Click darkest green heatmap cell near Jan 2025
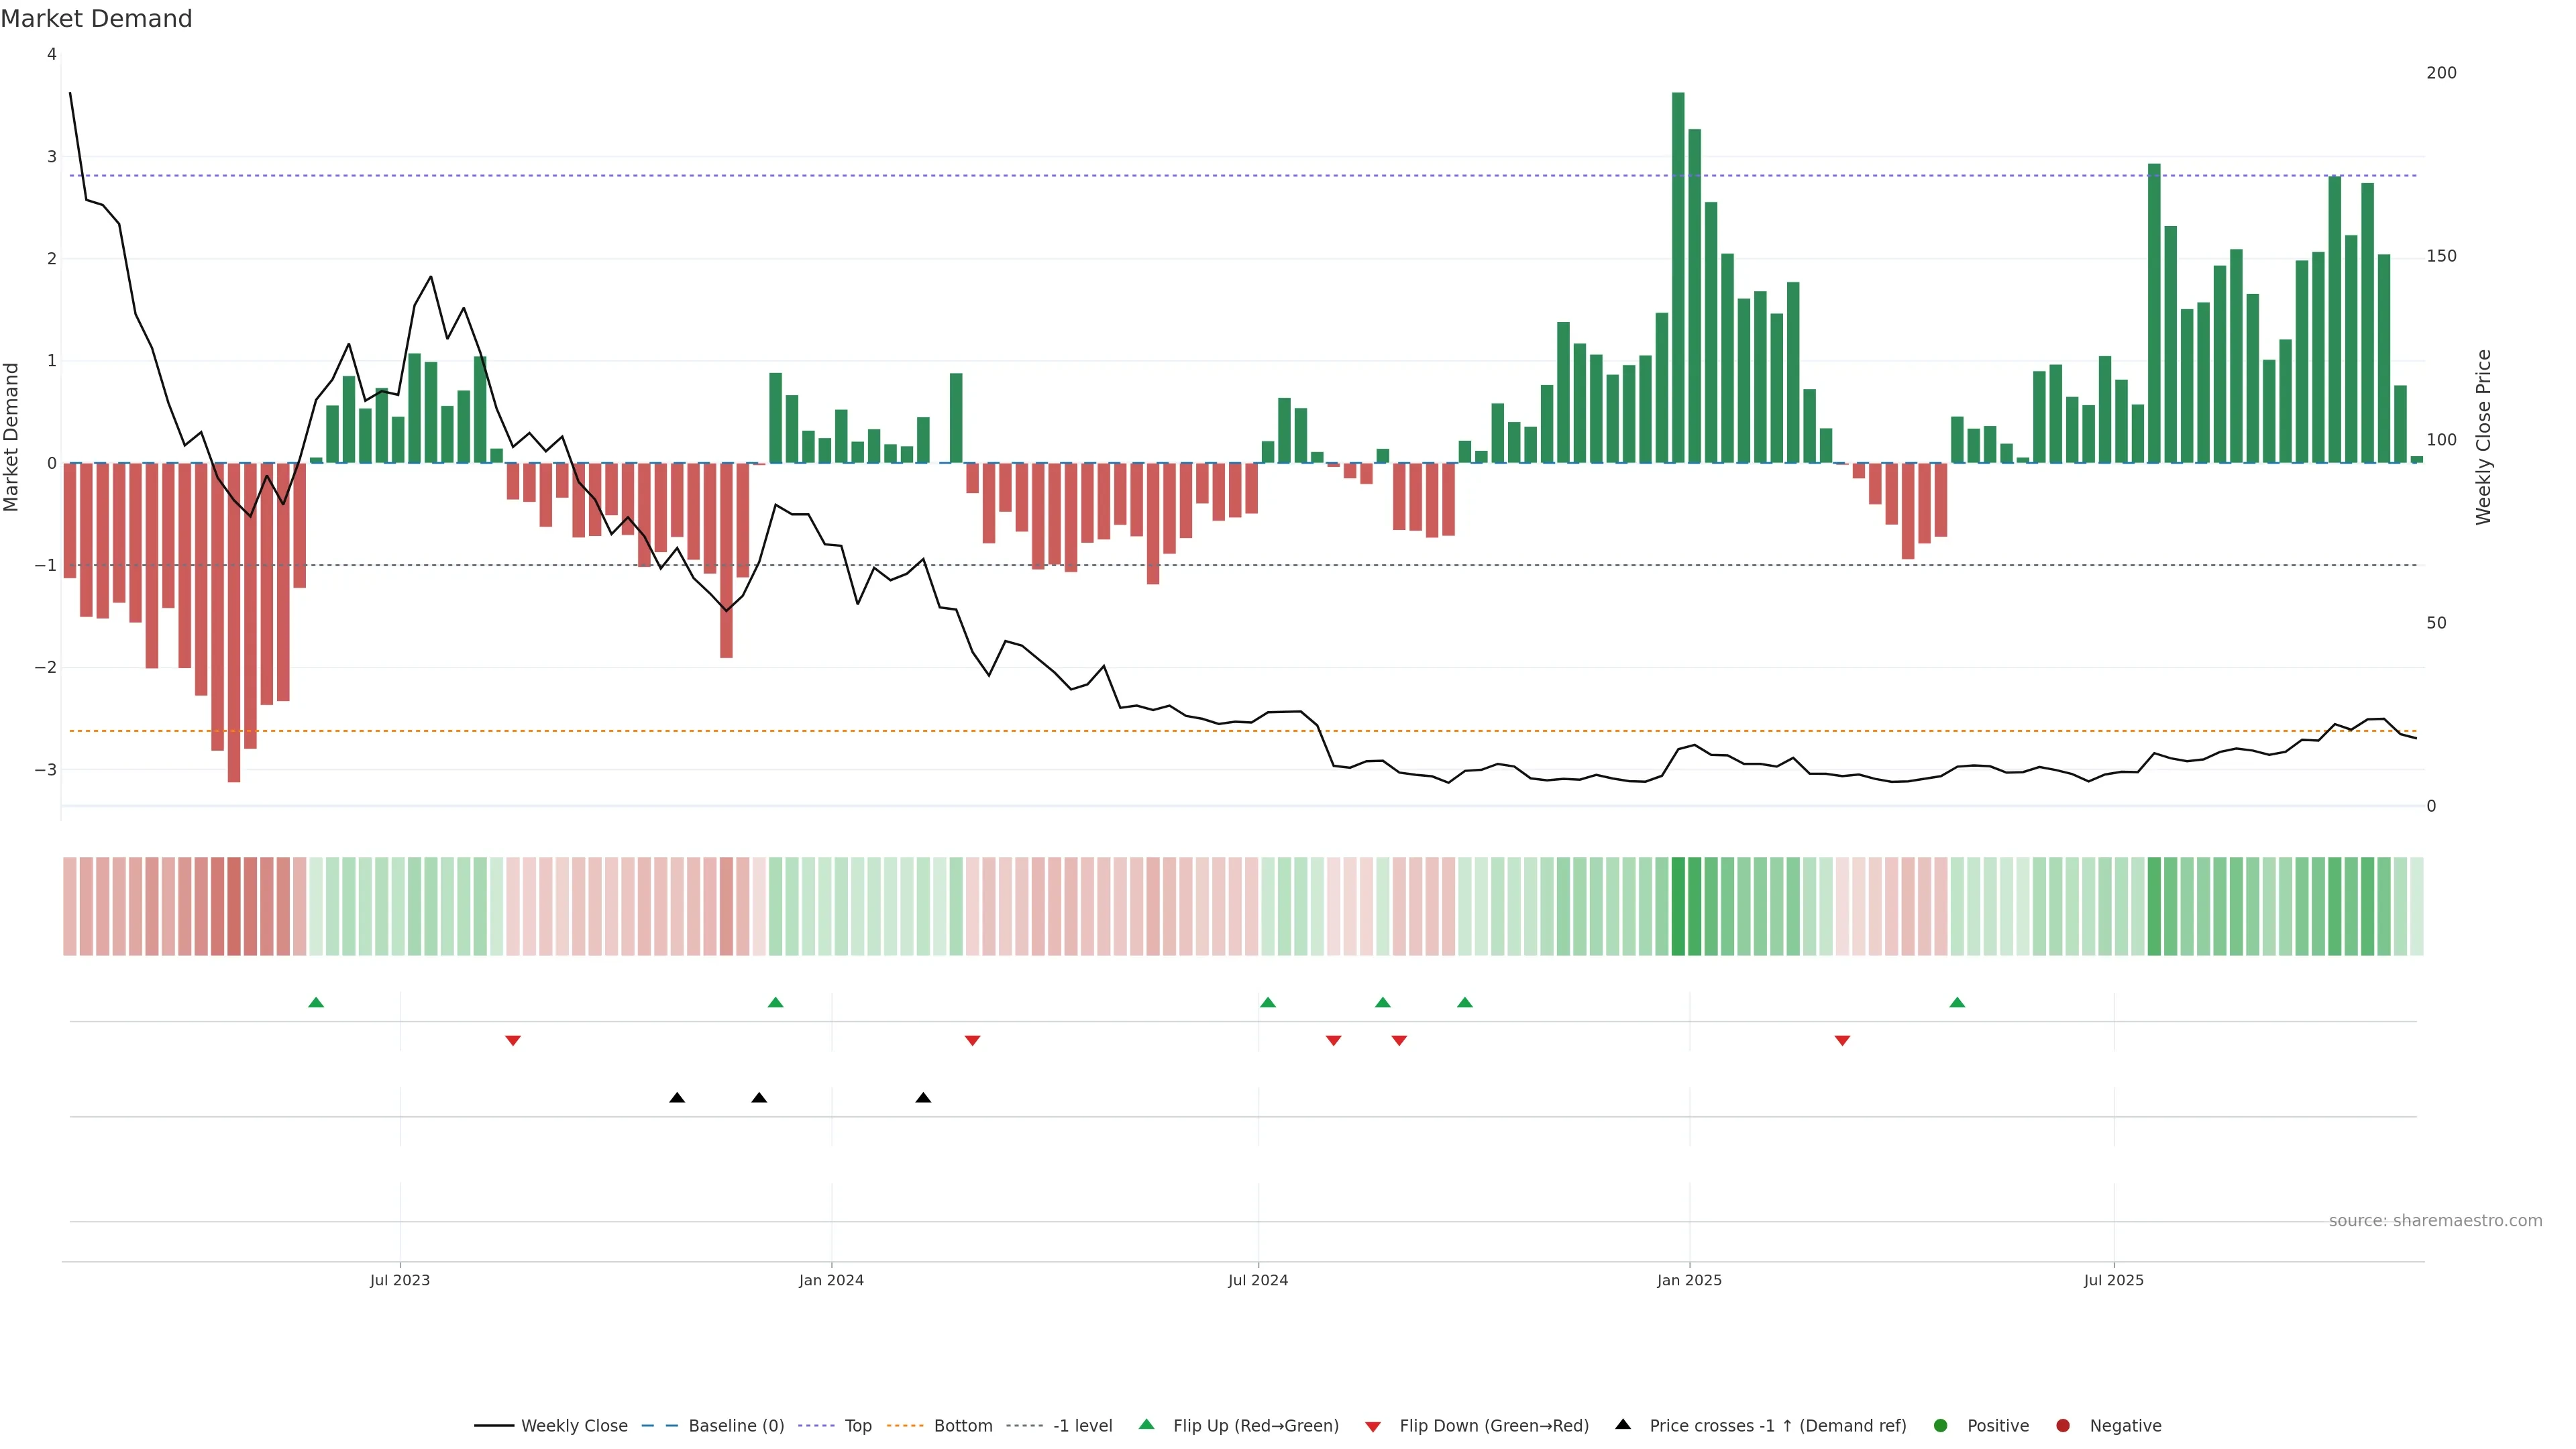Image resolution: width=2576 pixels, height=1449 pixels. point(1678,906)
